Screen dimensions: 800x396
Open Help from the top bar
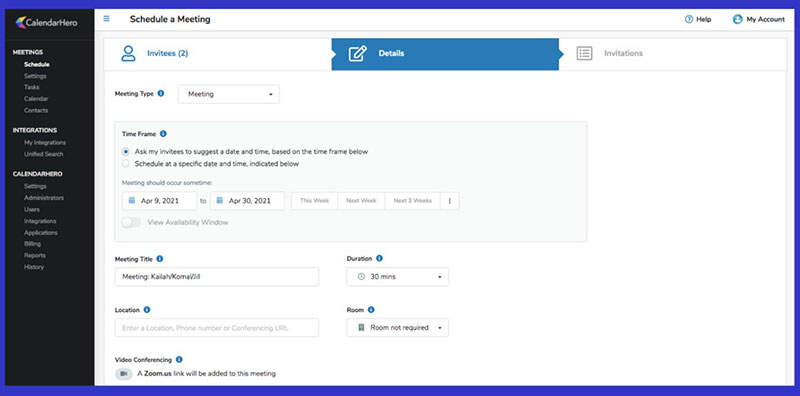tap(697, 19)
